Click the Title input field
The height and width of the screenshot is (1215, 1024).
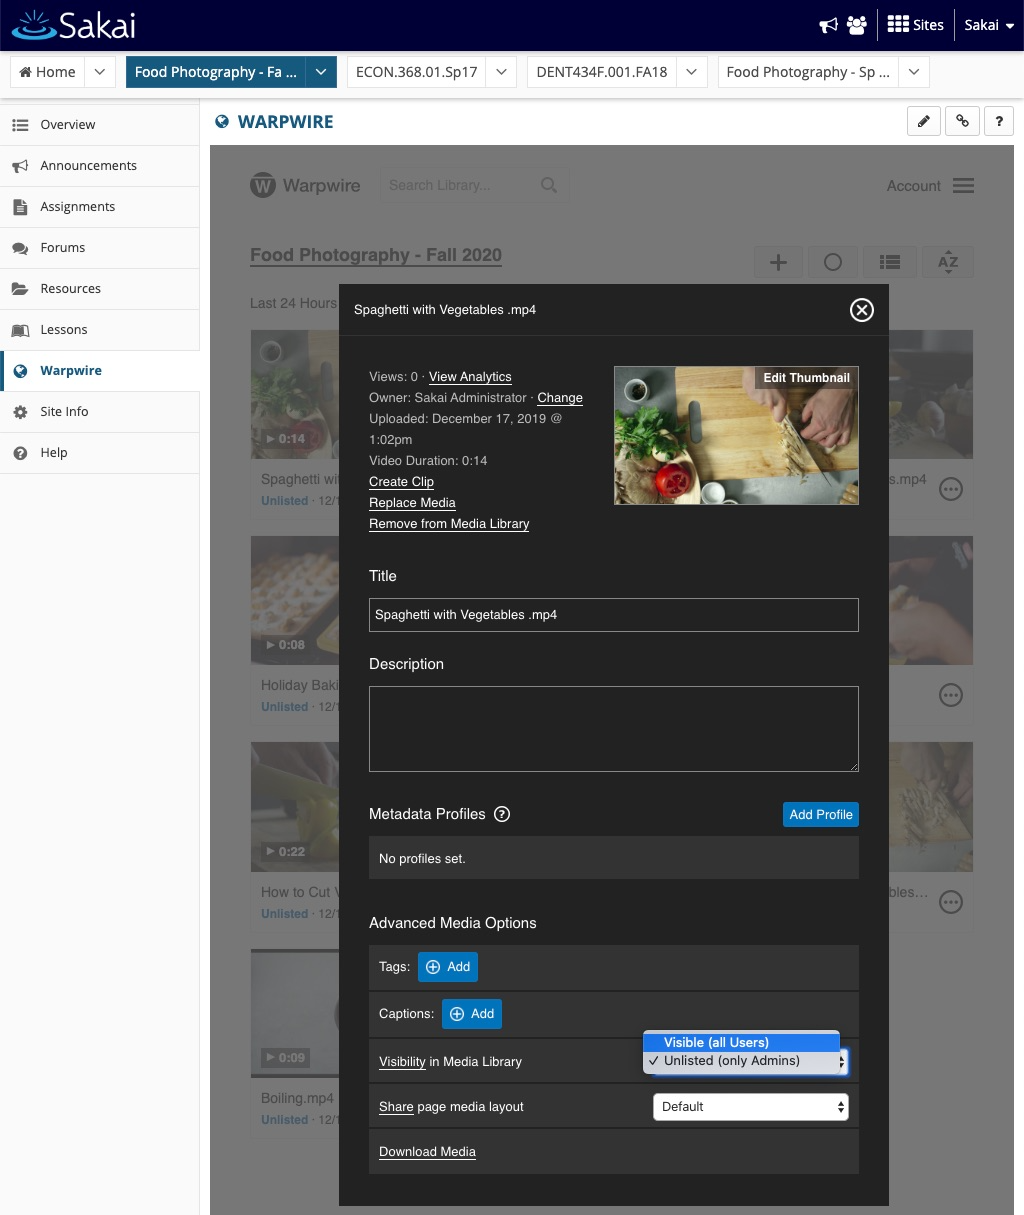[x=614, y=615]
